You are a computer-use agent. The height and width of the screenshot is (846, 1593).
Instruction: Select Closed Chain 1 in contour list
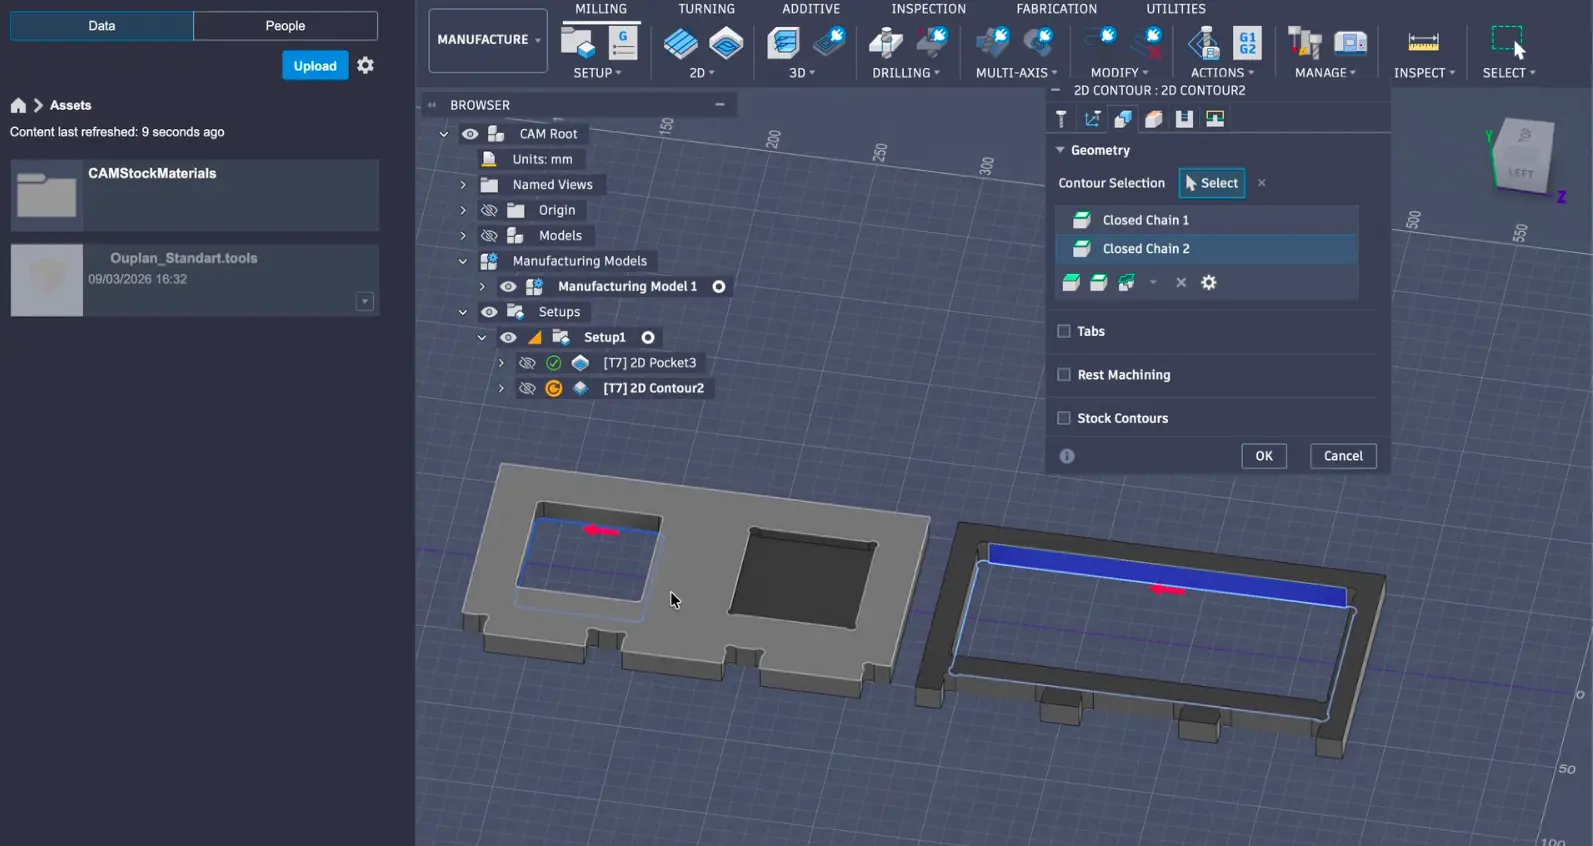click(1207, 220)
